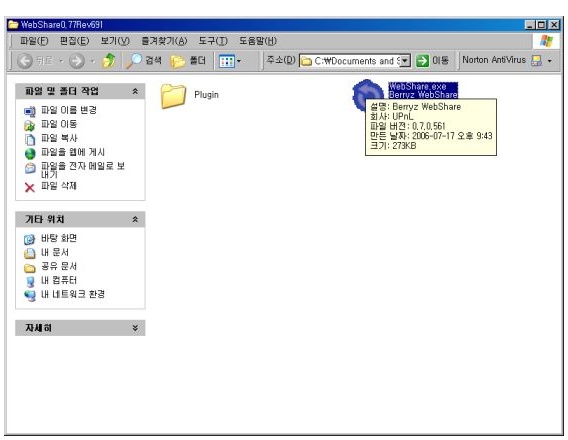Image resolution: width=568 pixels, height=440 pixels.
Task: Click the My Computer icon
Action: tap(30, 282)
